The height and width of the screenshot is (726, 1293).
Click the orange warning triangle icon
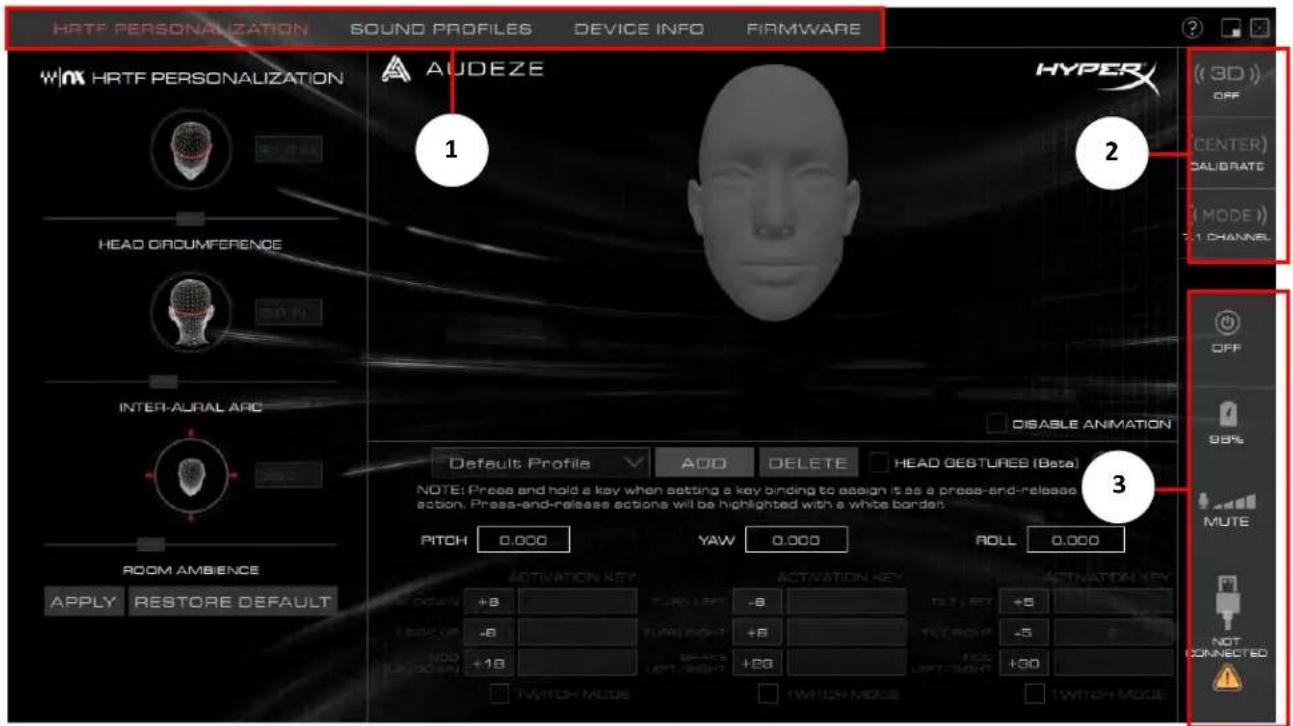point(1226,678)
